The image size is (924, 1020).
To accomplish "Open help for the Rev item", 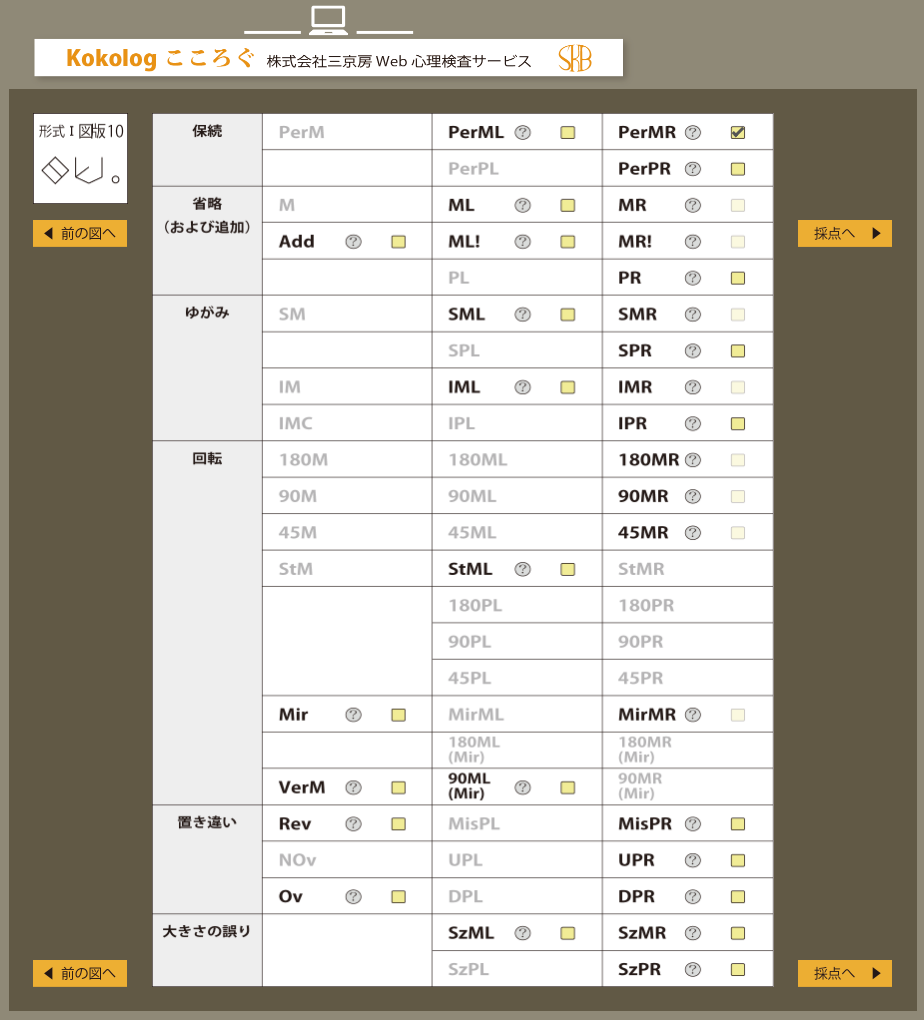I will point(352,824).
